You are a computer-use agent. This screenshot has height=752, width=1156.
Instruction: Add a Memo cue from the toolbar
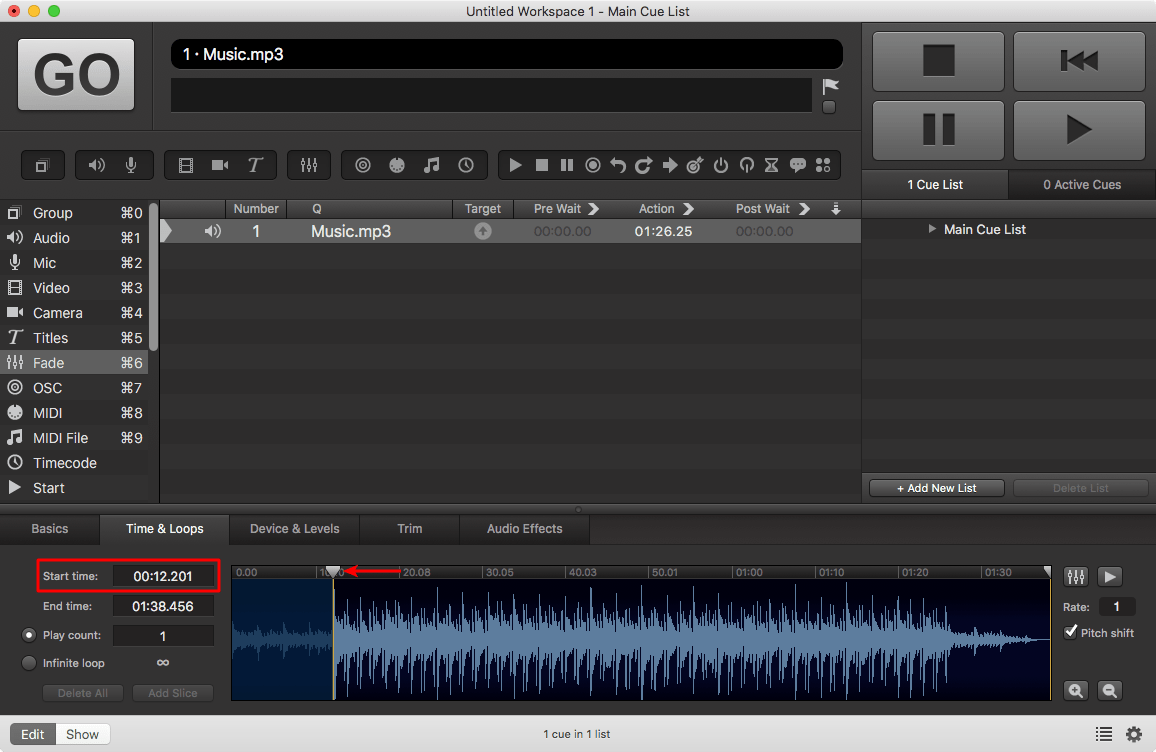[x=798, y=165]
